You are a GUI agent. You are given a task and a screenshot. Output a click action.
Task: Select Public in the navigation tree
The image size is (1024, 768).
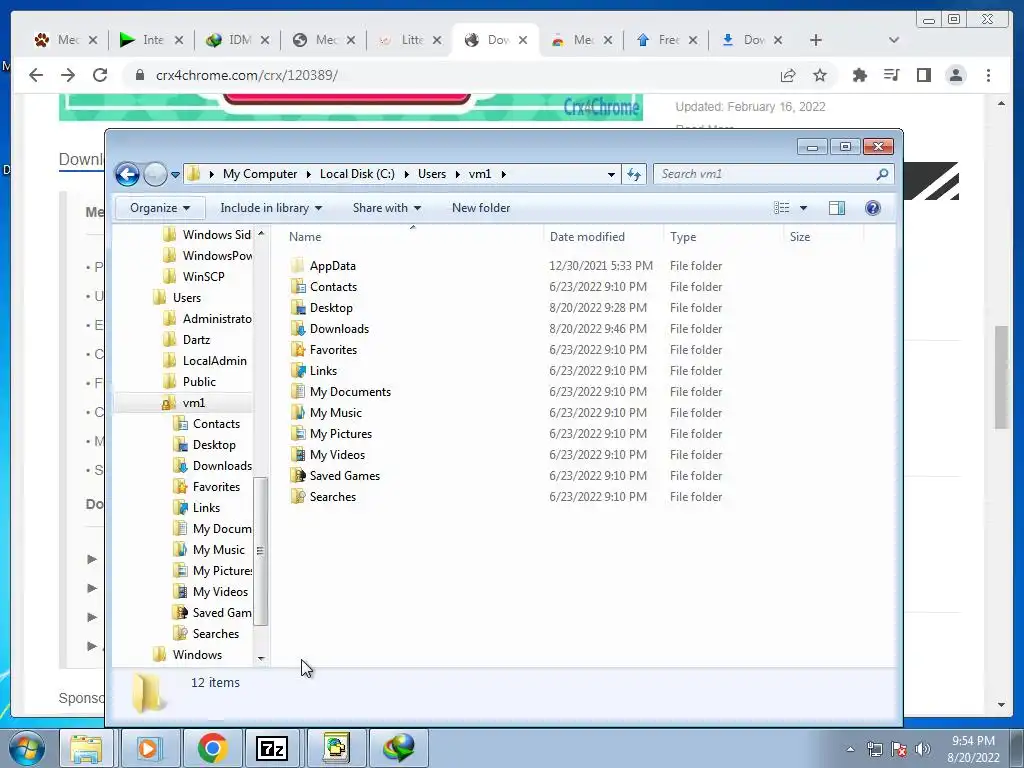click(199, 381)
